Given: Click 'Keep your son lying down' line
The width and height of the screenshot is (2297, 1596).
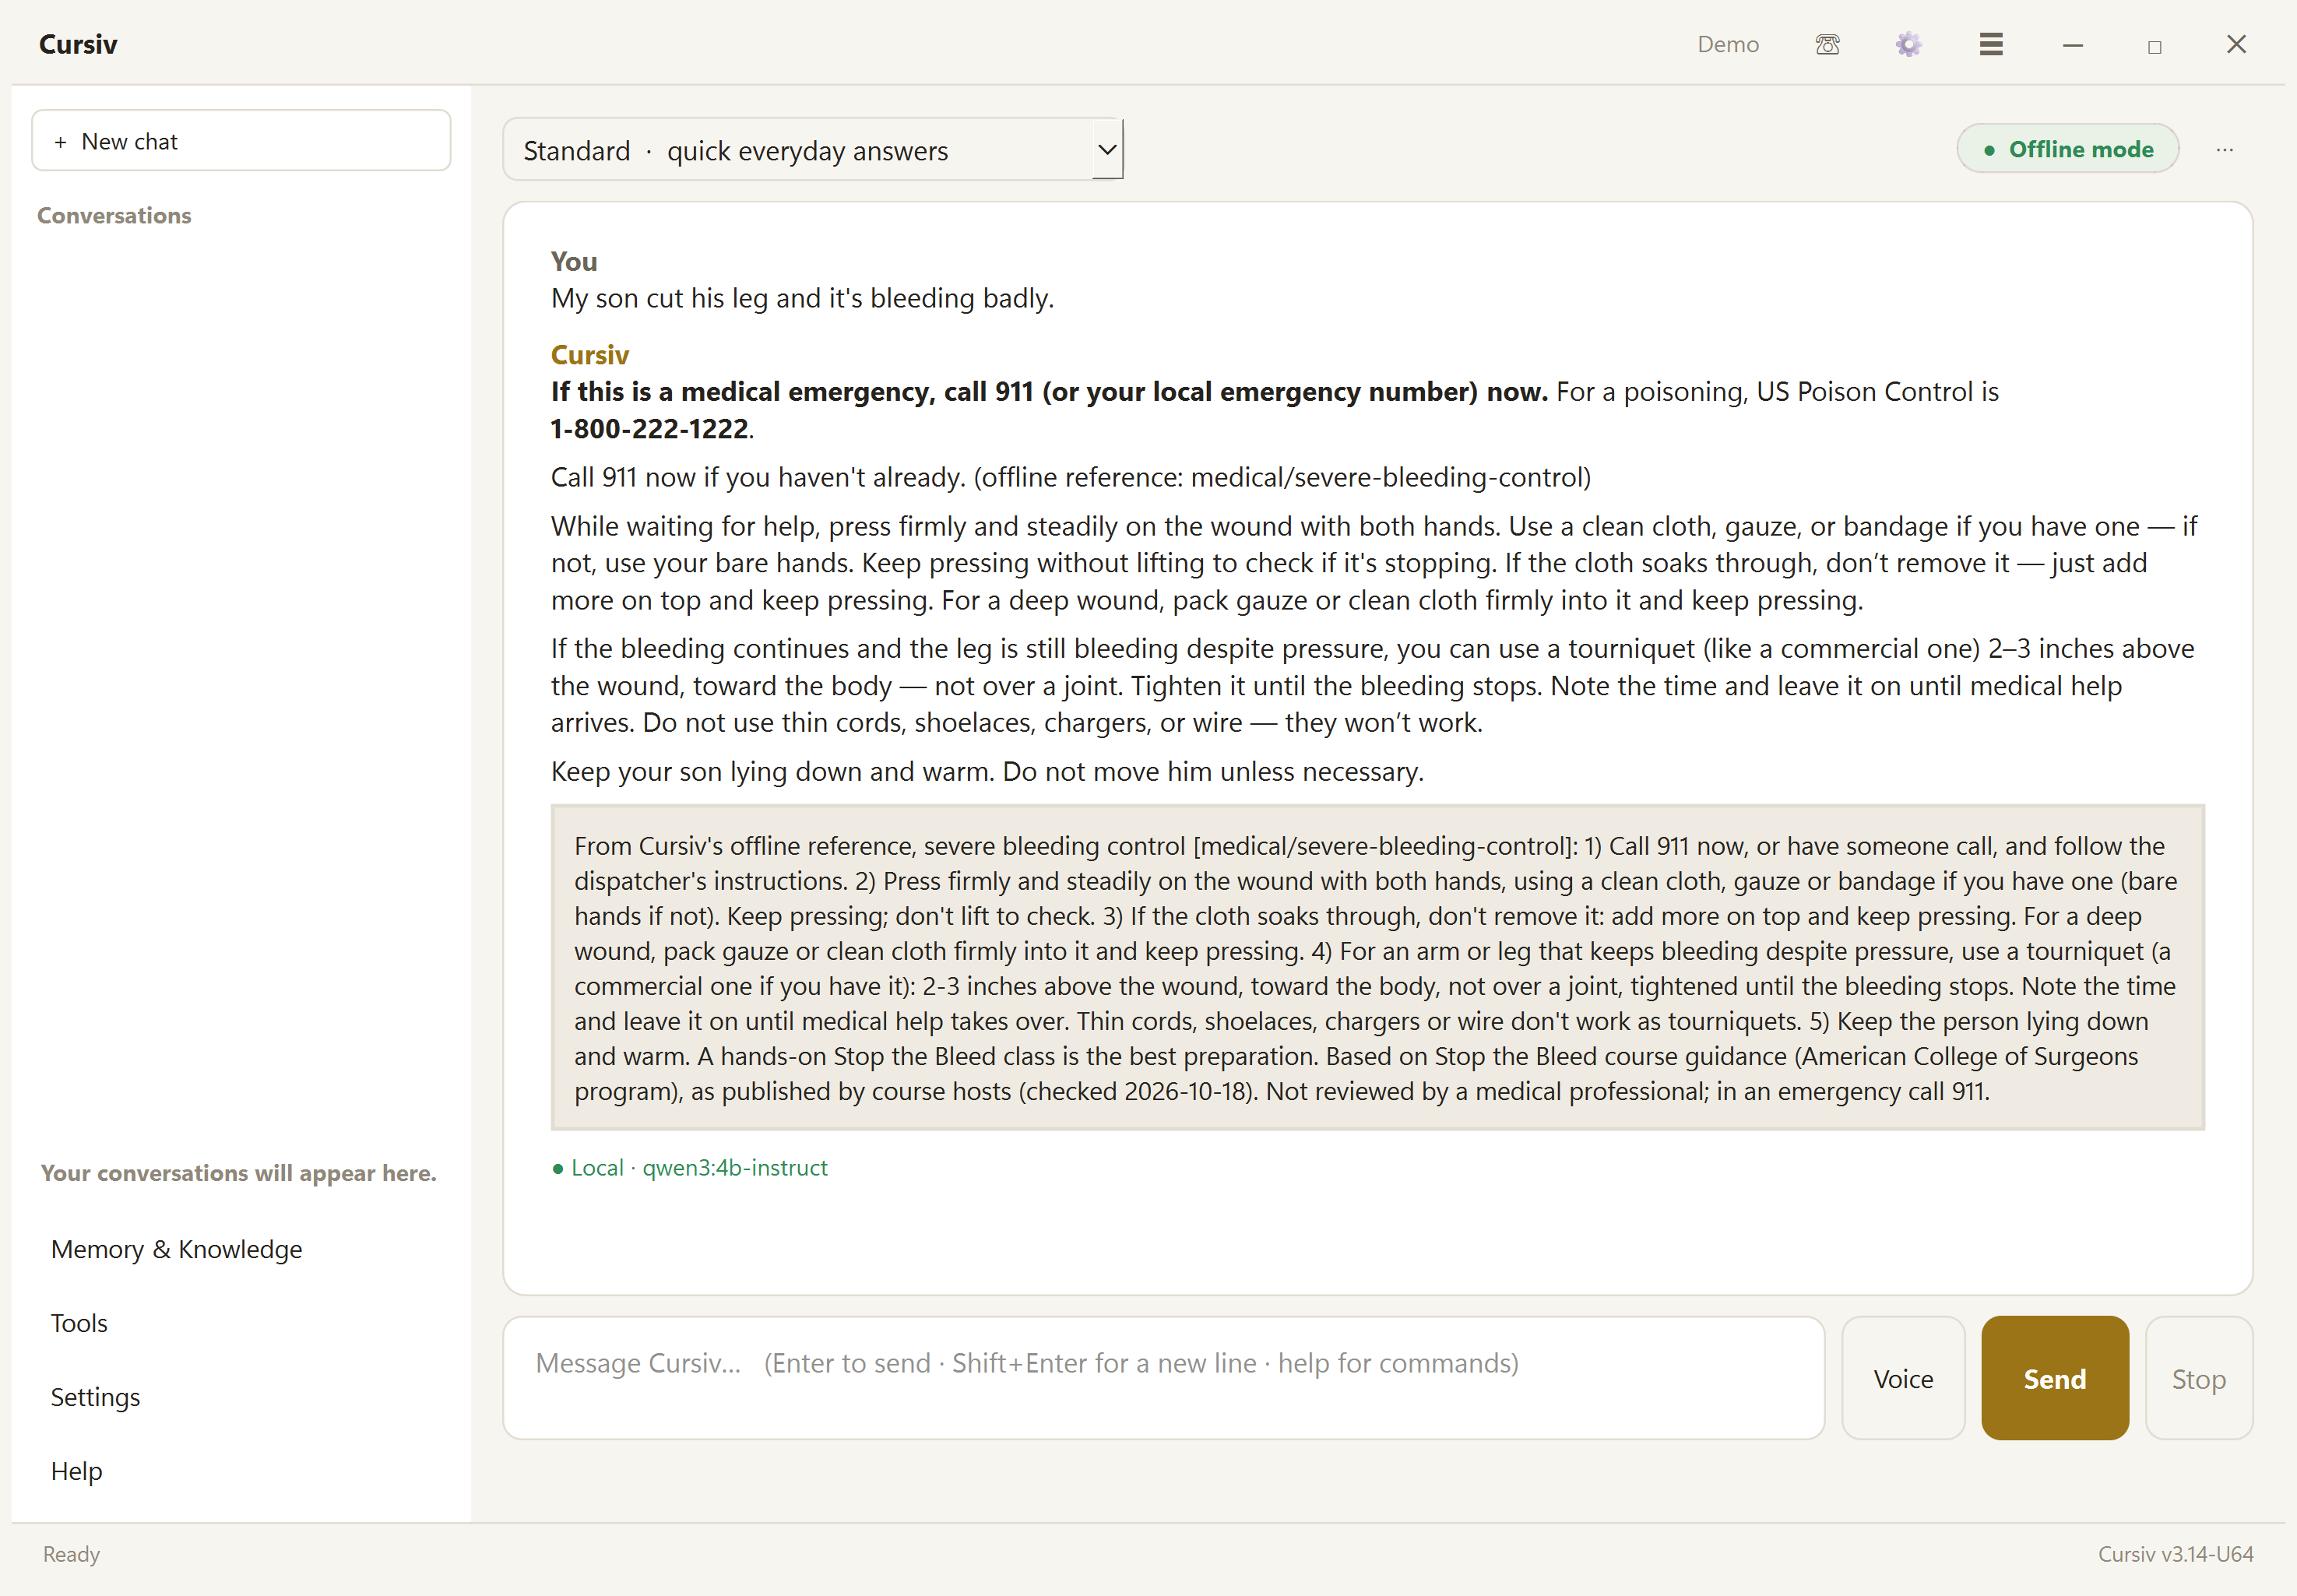Looking at the screenshot, I should [x=987, y=771].
